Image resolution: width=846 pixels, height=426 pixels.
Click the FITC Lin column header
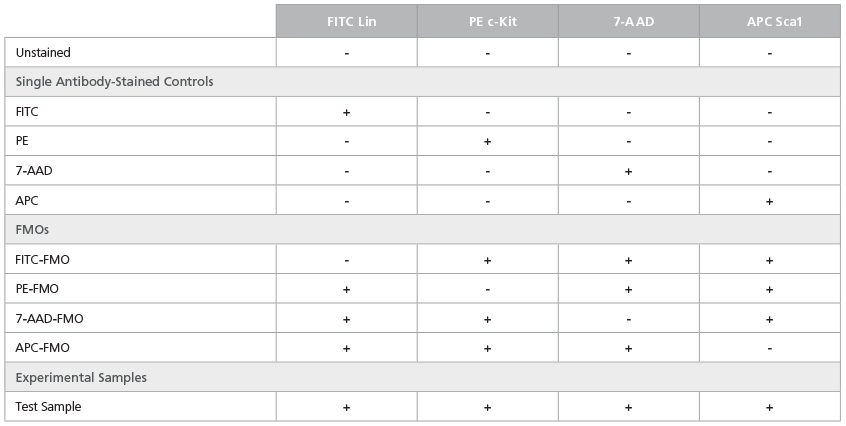click(x=351, y=22)
